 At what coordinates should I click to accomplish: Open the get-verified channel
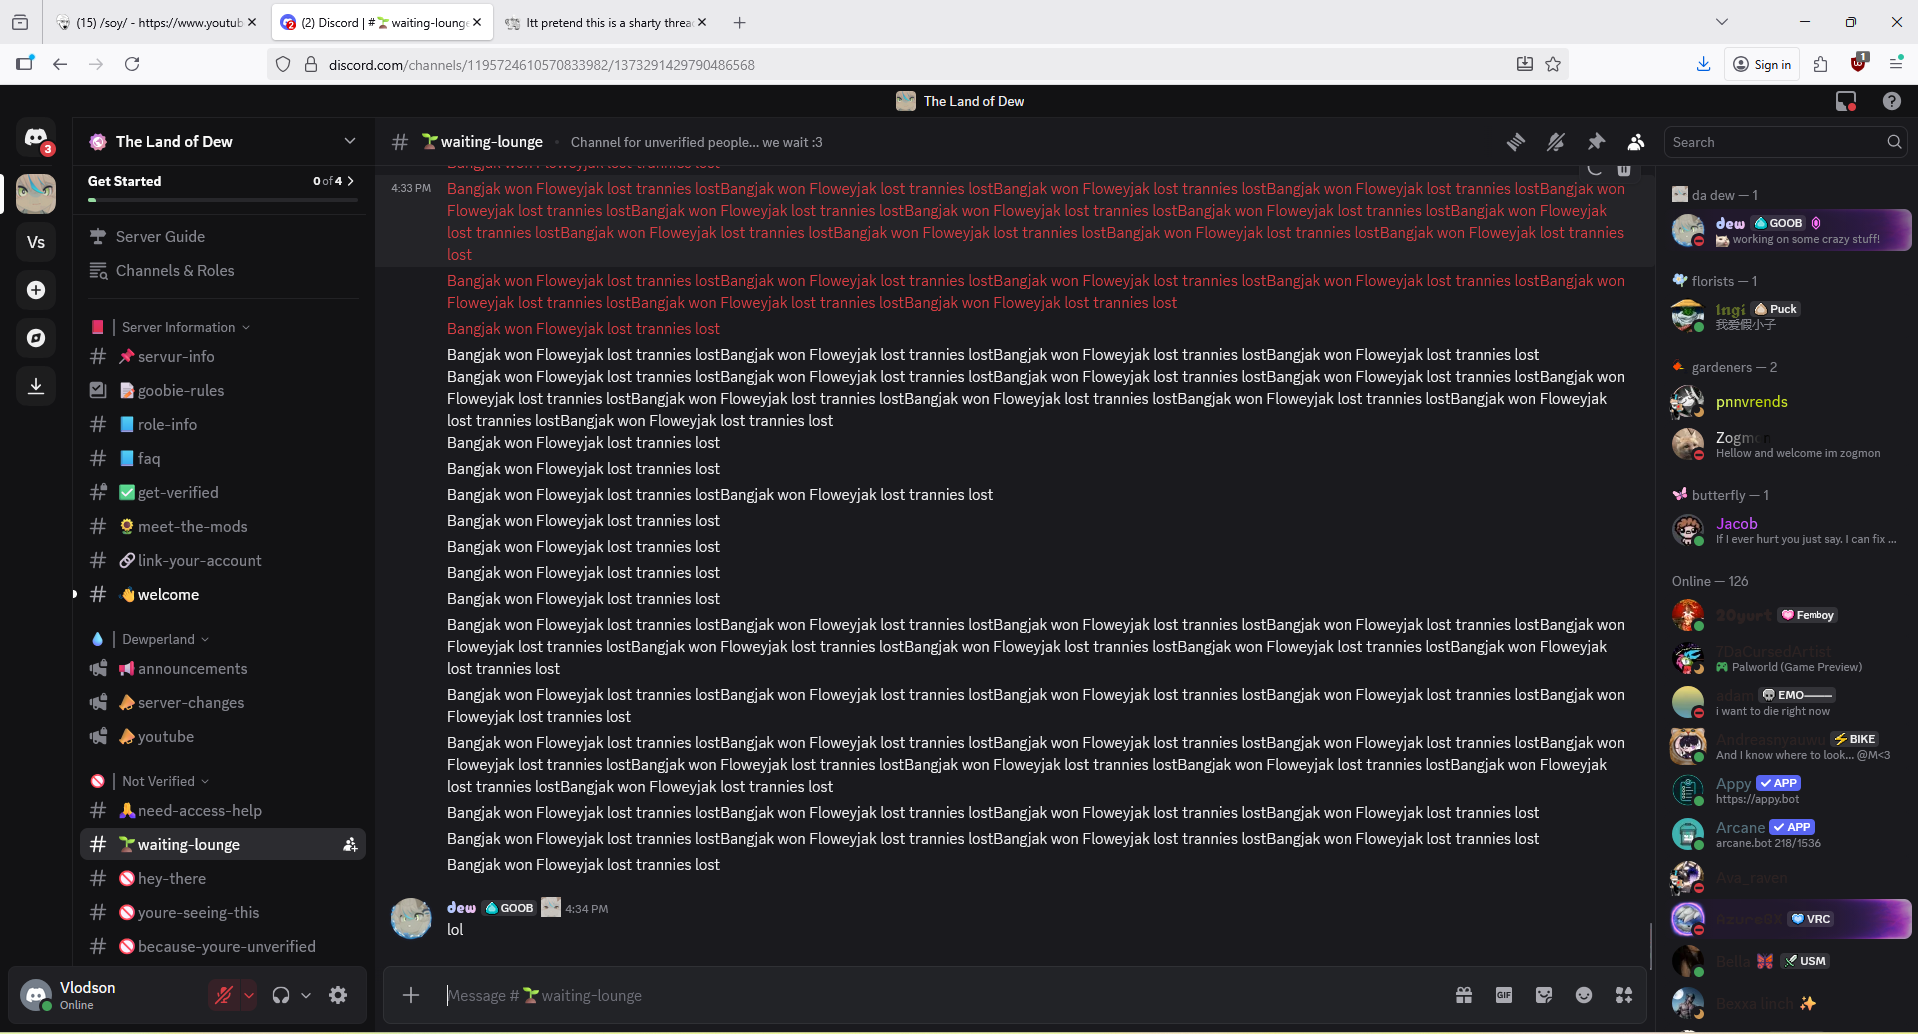tap(178, 492)
